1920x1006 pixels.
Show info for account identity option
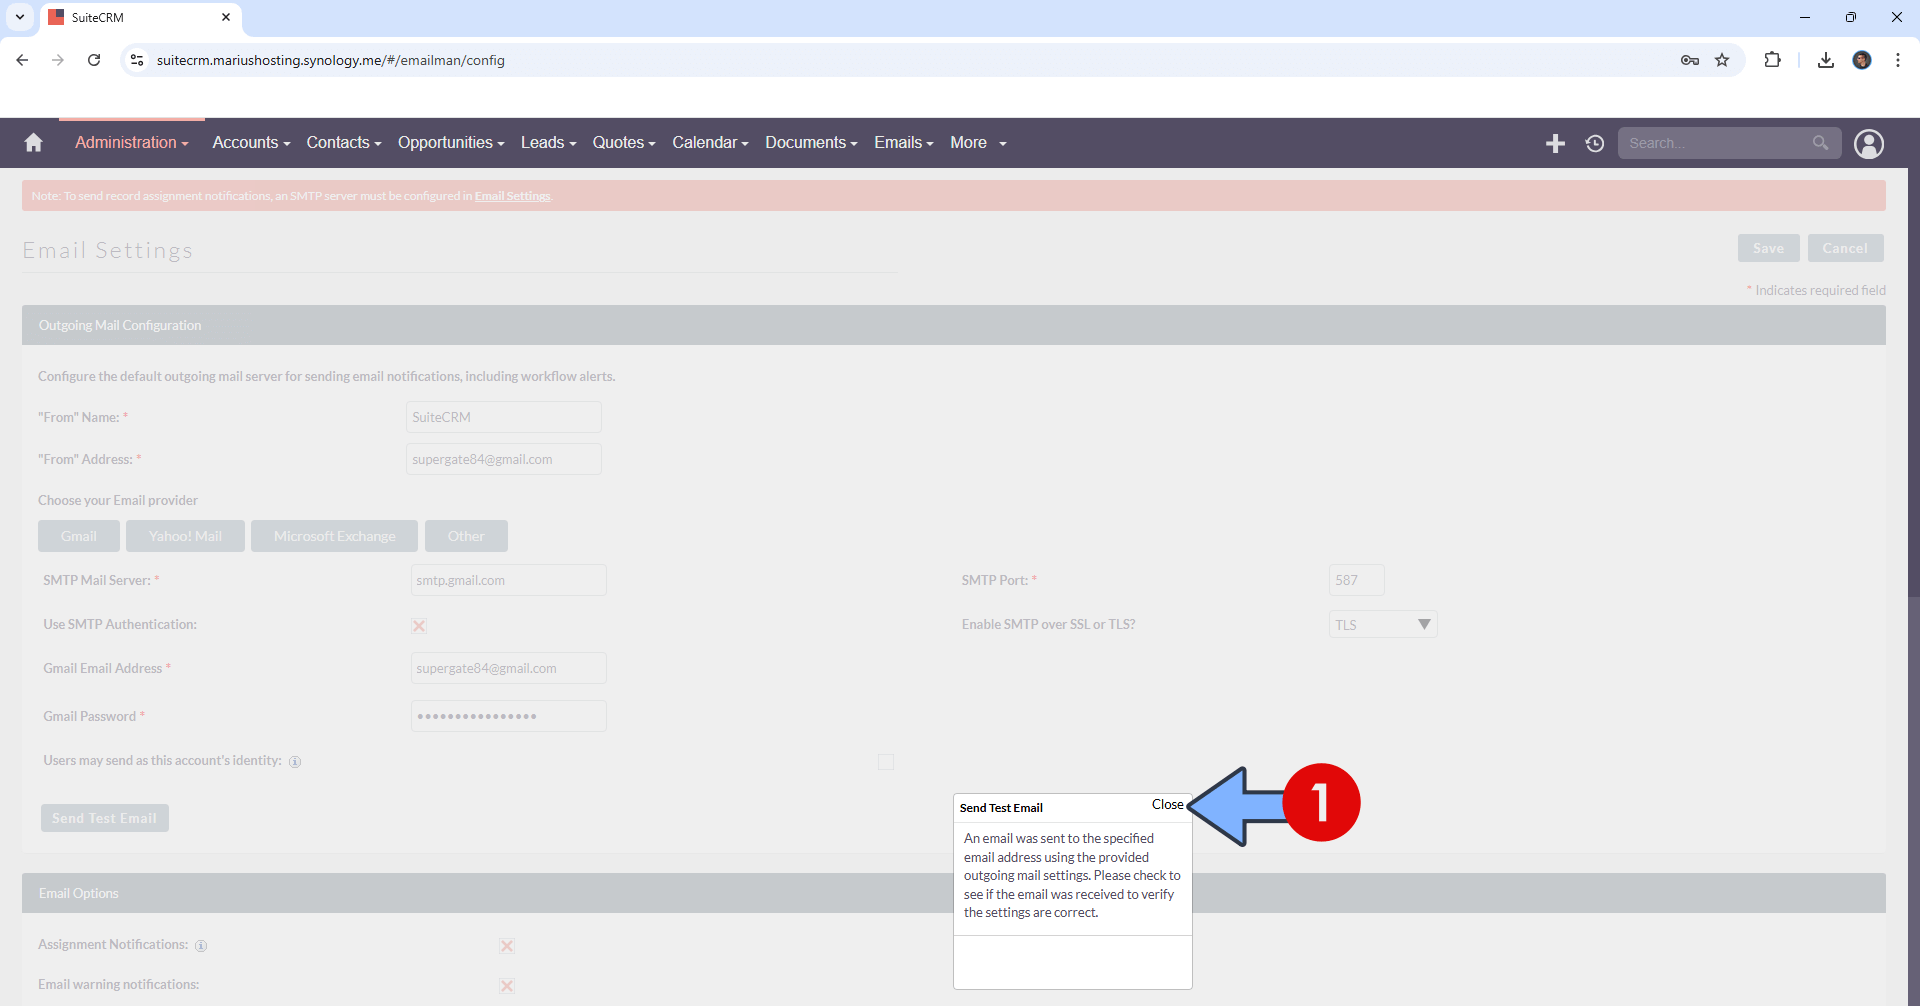[x=295, y=762]
